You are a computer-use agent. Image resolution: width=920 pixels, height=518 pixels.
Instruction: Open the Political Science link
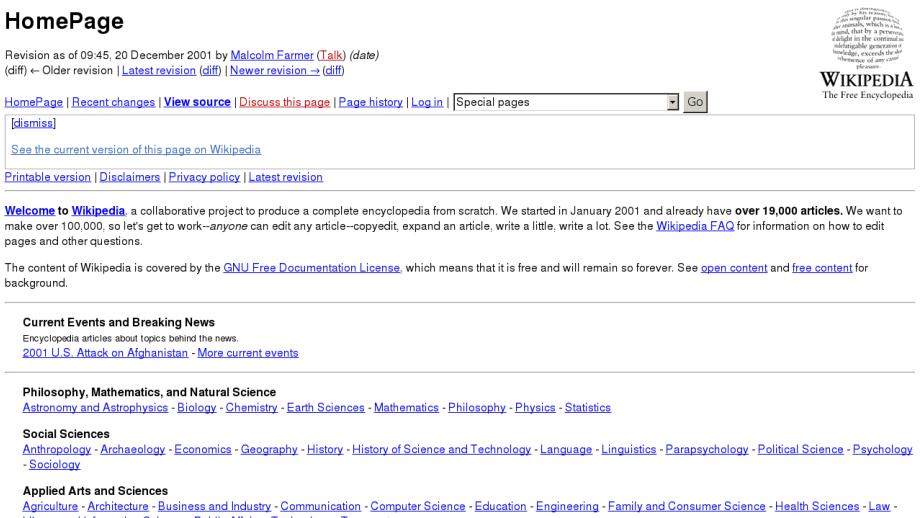click(x=800, y=449)
